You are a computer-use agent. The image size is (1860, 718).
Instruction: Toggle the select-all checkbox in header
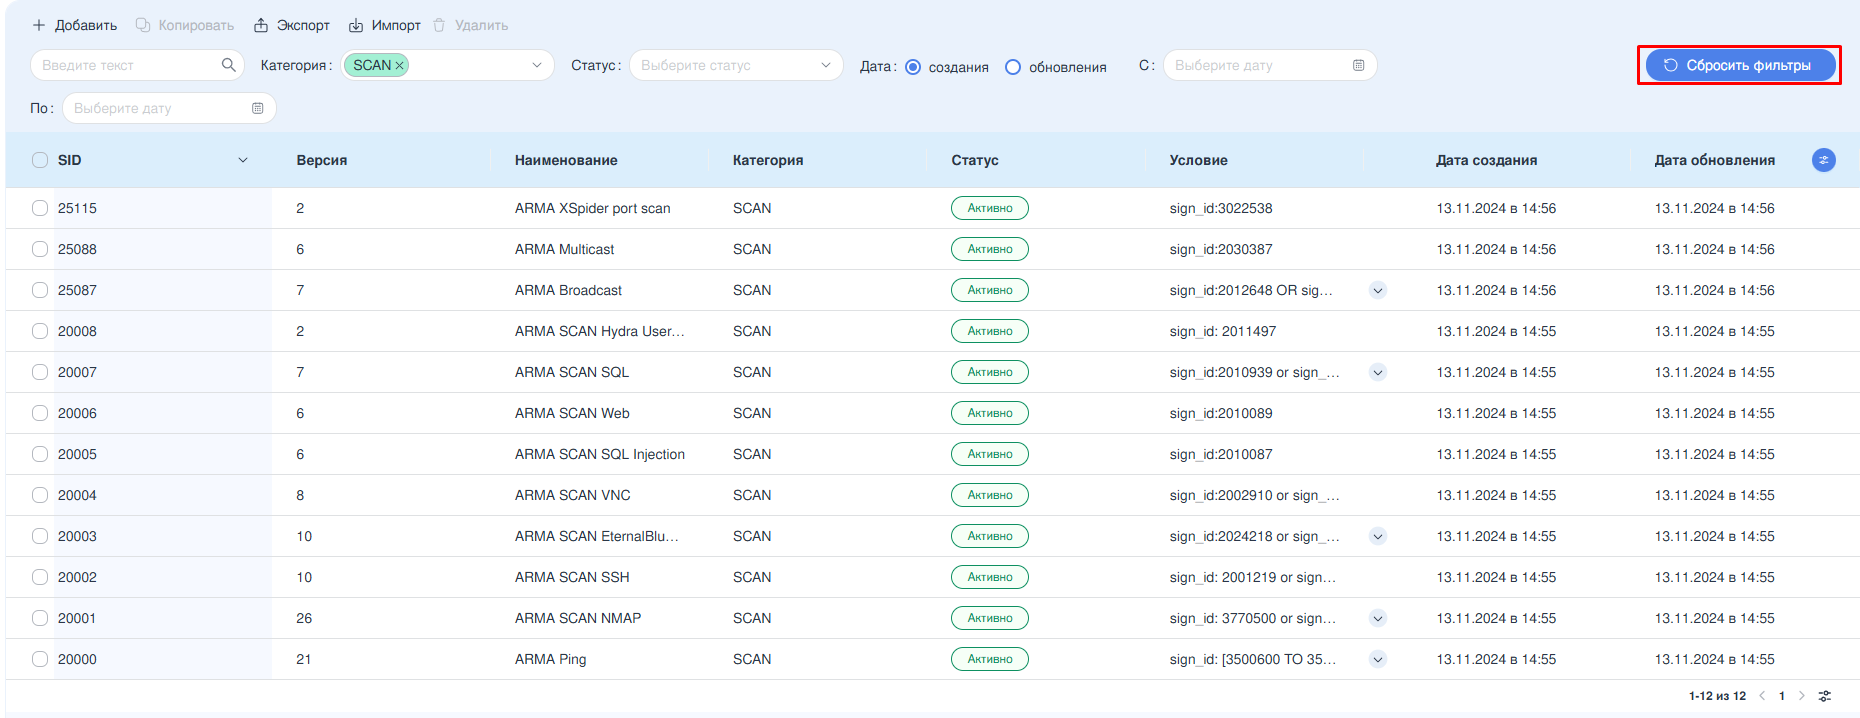tap(40, 160)
